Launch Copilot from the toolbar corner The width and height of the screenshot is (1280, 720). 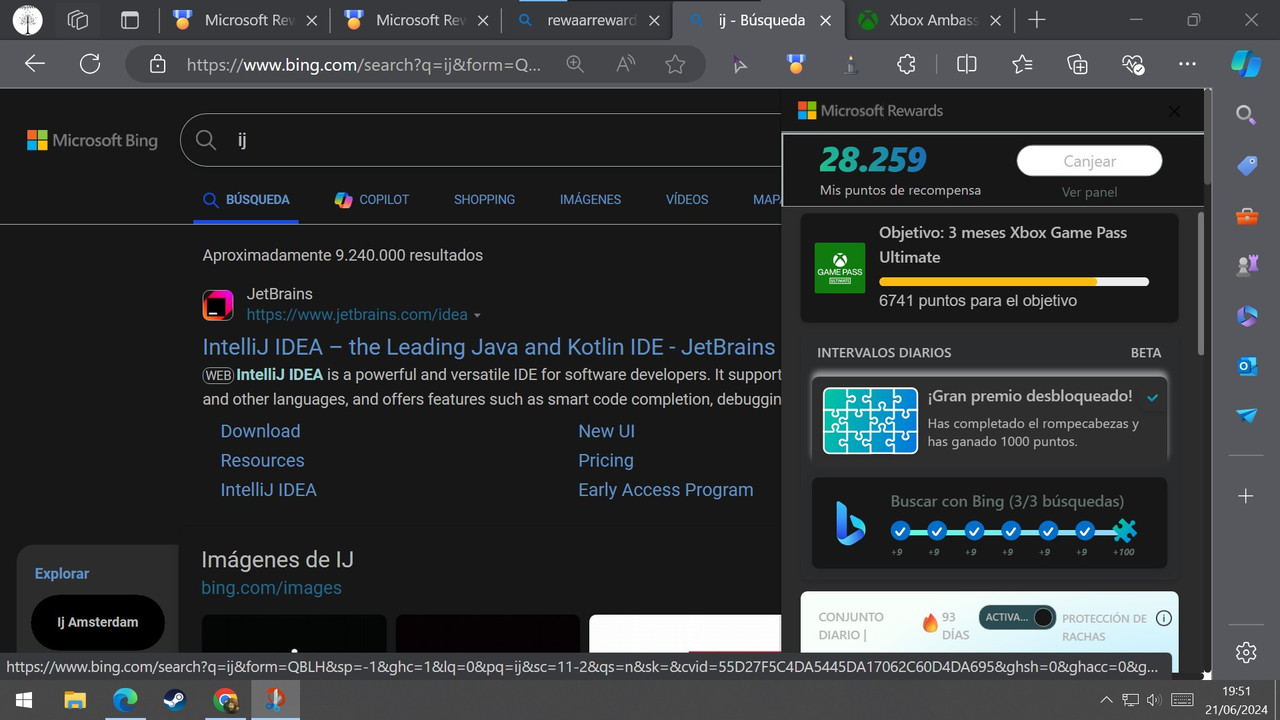[1245, 63]
